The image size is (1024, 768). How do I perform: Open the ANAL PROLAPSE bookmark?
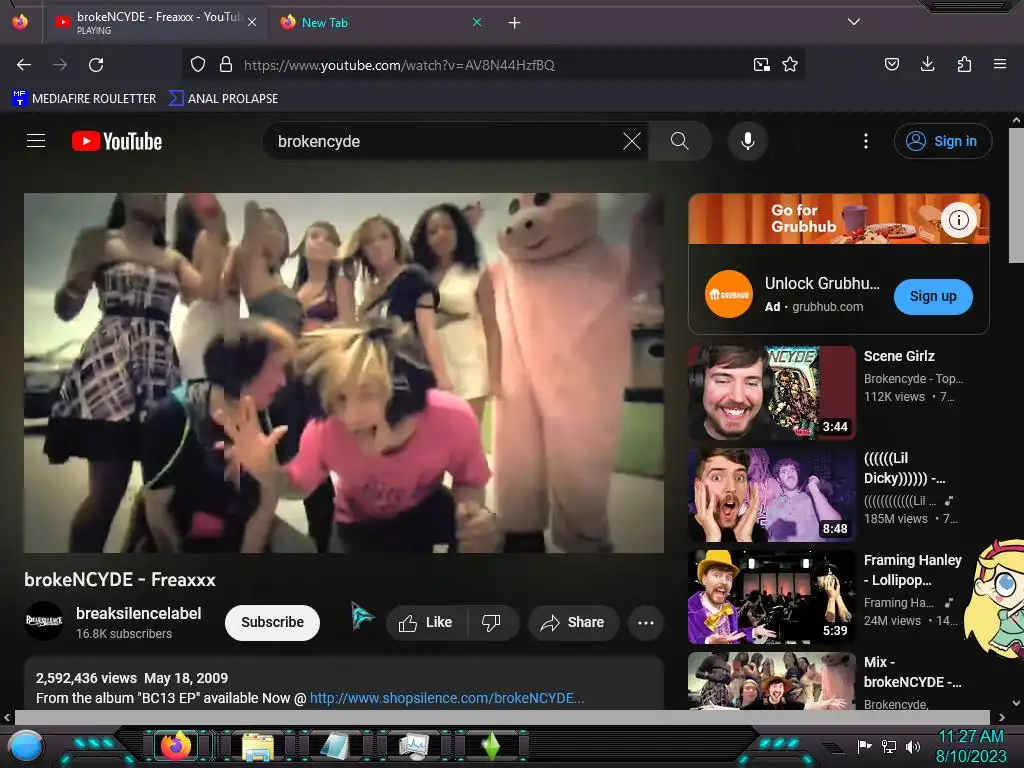pyautogui.click(x=224, y=99)
